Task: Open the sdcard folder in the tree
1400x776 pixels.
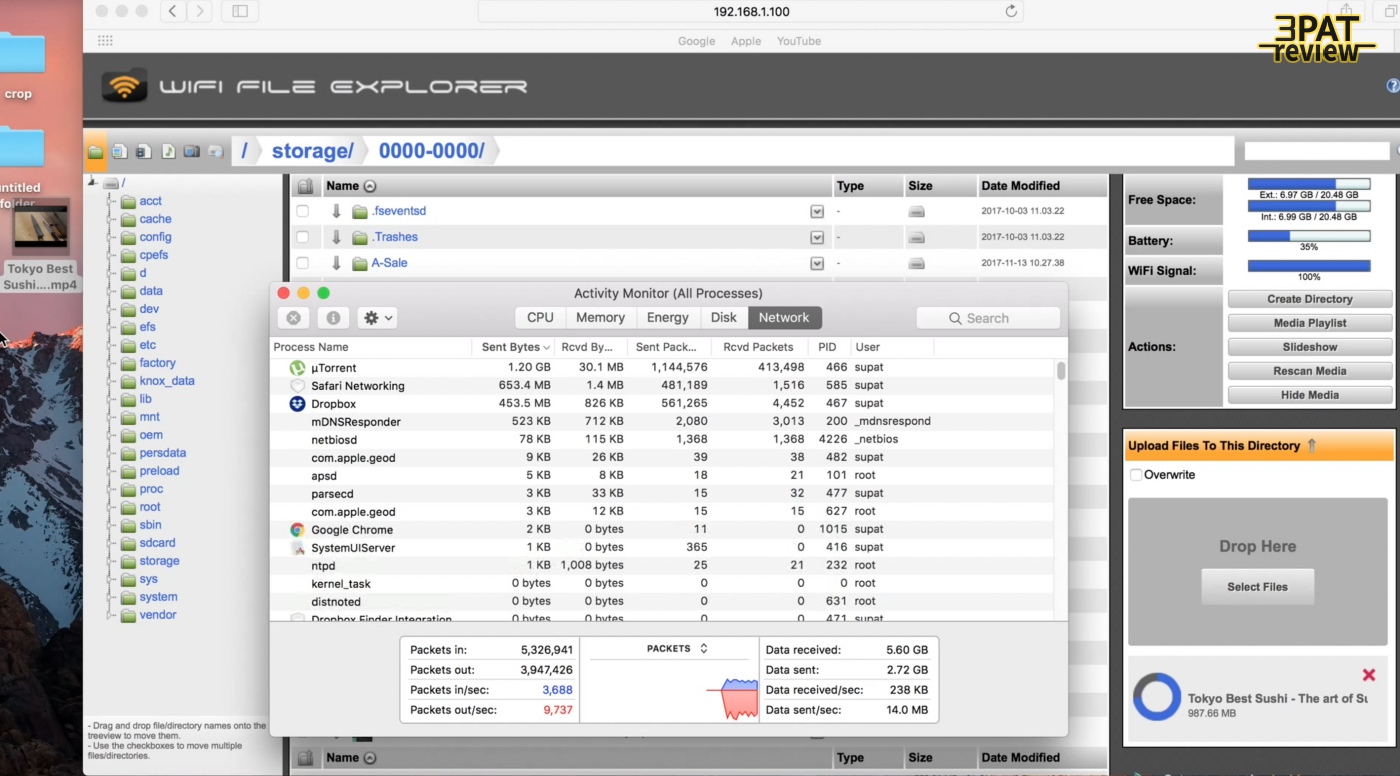Action: tap(157, 543)
